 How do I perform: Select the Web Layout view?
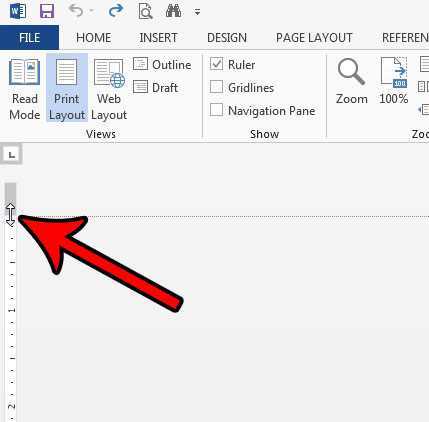109,89
